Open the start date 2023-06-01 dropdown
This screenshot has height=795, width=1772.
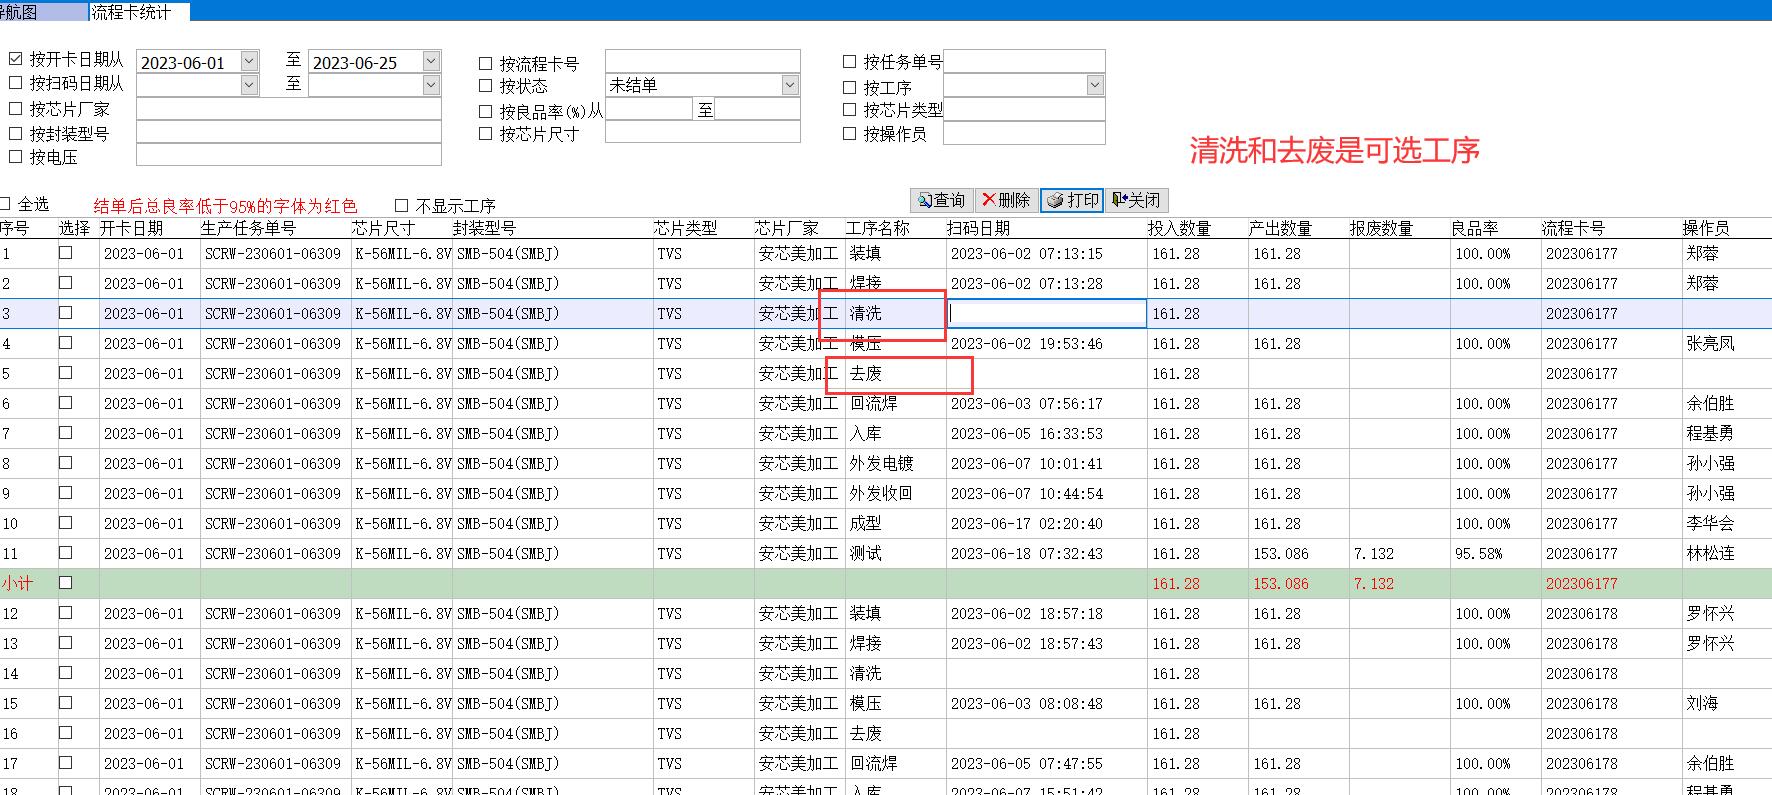tap(249, 62)
